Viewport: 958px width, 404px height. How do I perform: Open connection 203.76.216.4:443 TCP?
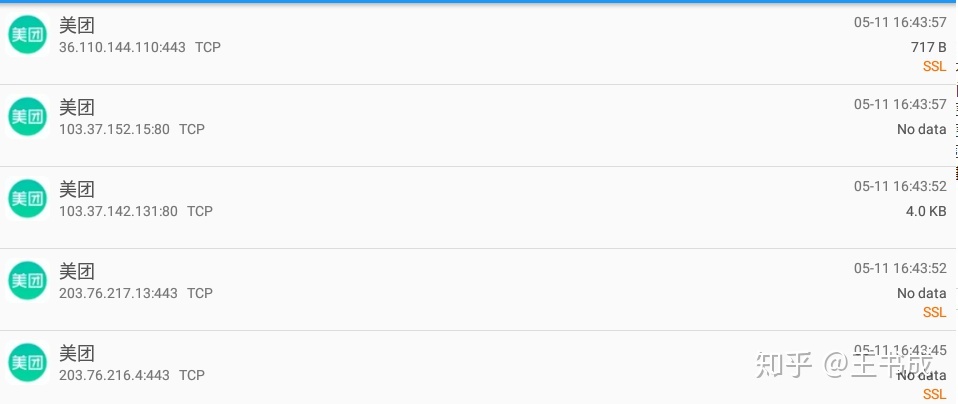[477, 367]
